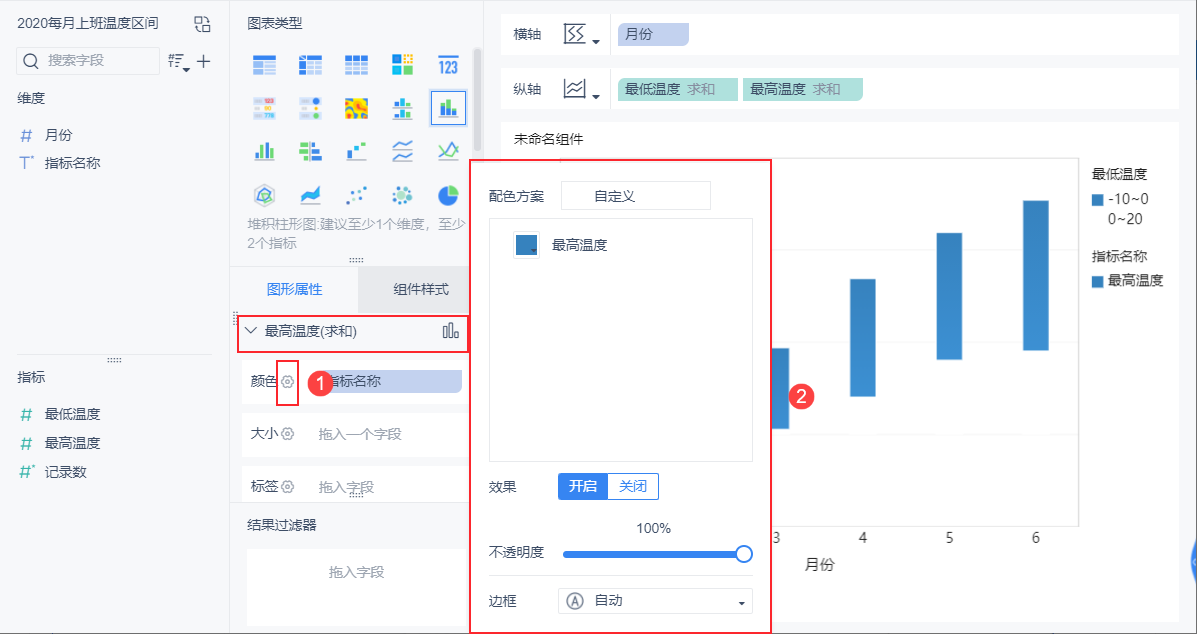Click the column shape icon beside 最高温度(求和)

(x=450, y=330)
